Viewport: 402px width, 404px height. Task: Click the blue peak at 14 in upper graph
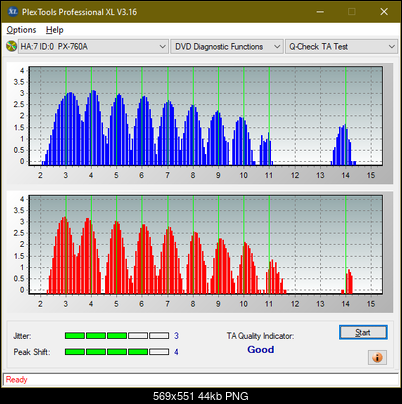(343, 145)
